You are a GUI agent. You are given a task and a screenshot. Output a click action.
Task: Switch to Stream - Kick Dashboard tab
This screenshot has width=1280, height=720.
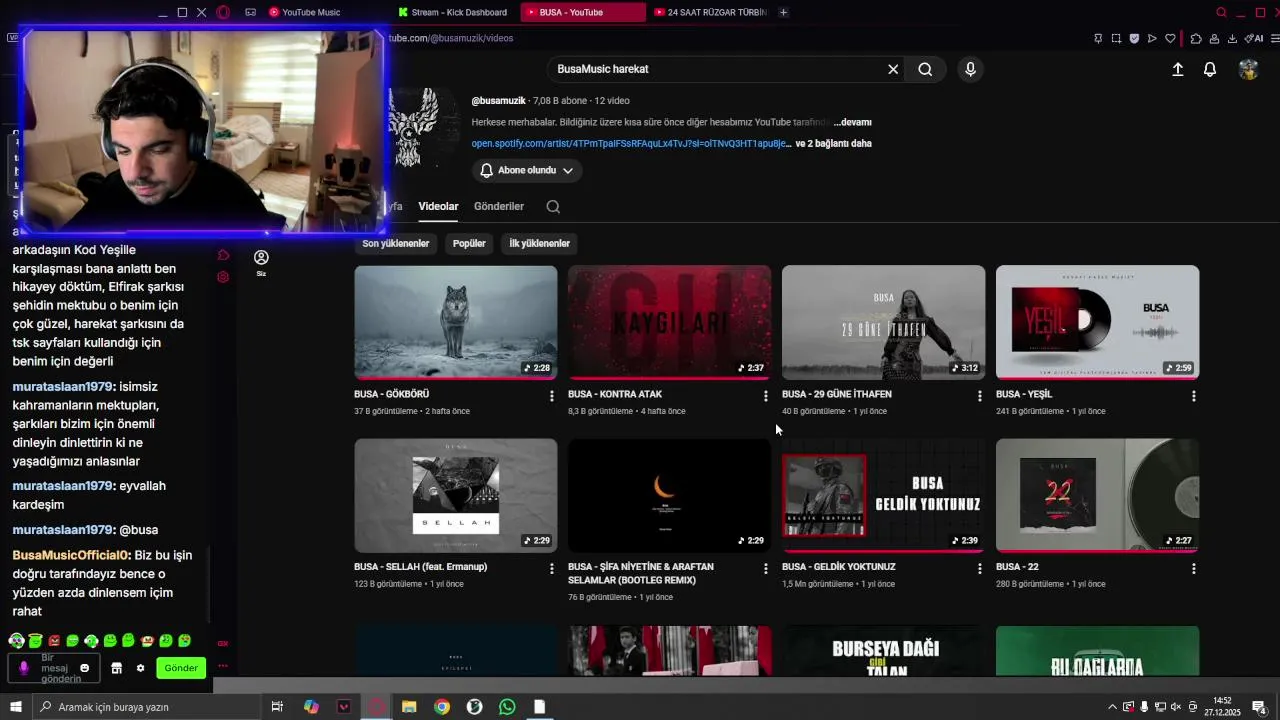[455, 12]
